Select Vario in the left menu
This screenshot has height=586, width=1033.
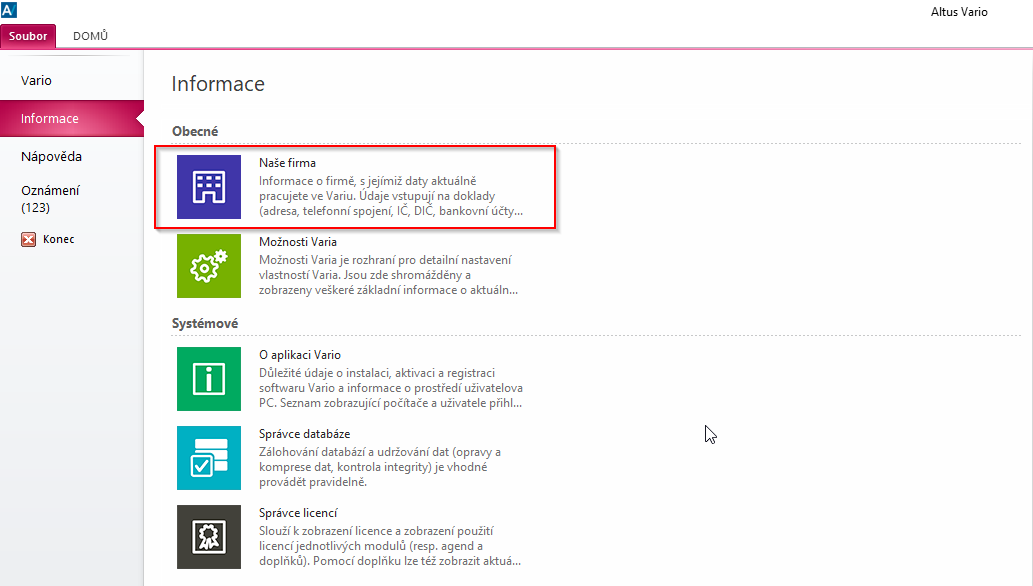pos(72,80)
